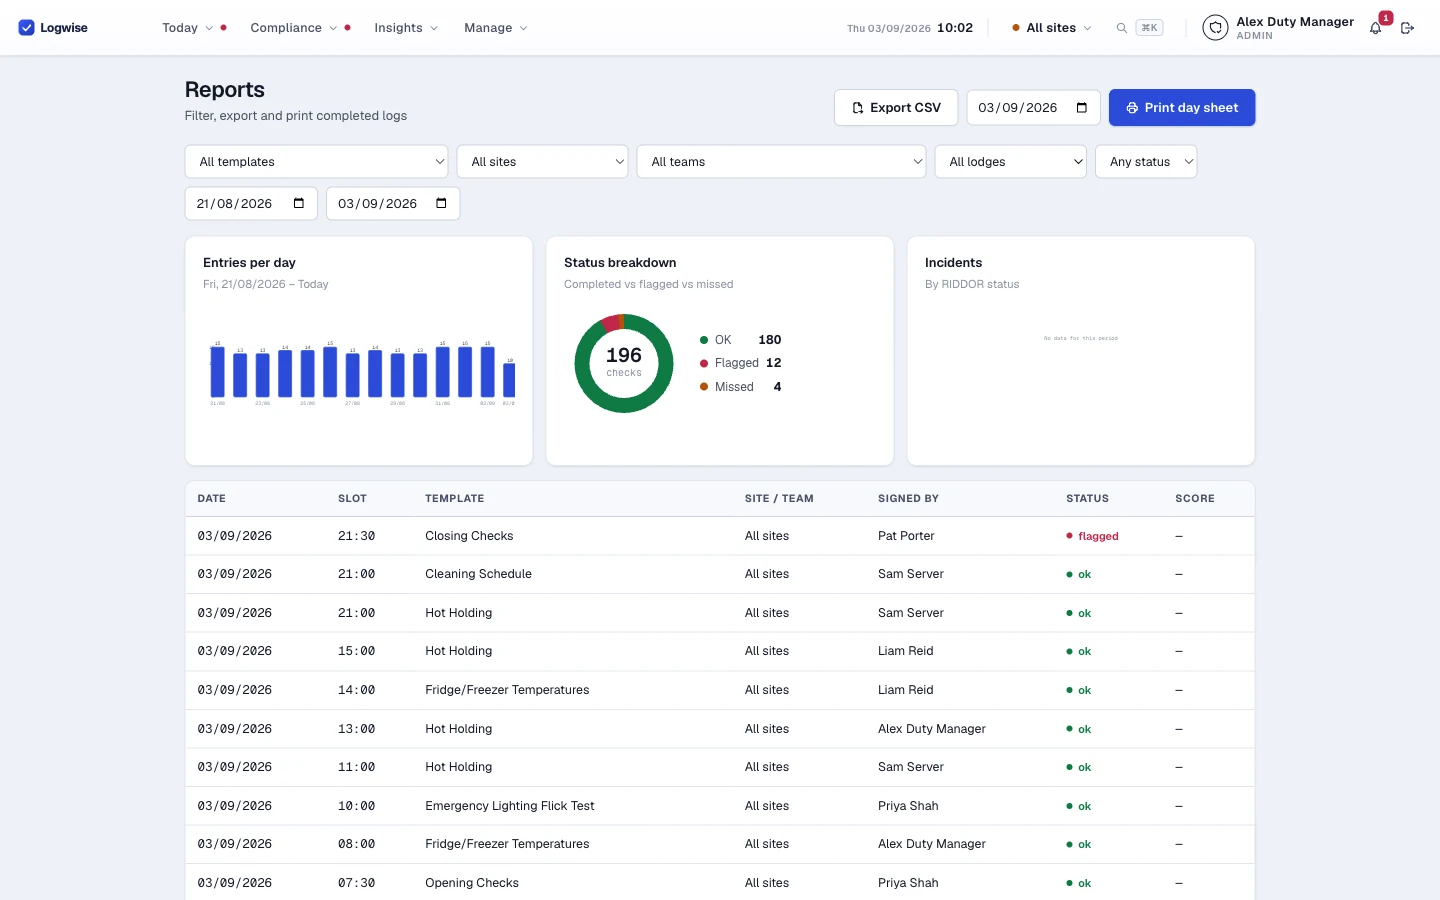The image size is (1440, 900).
Task: Click the log out icon
Action: point(1407,28)
